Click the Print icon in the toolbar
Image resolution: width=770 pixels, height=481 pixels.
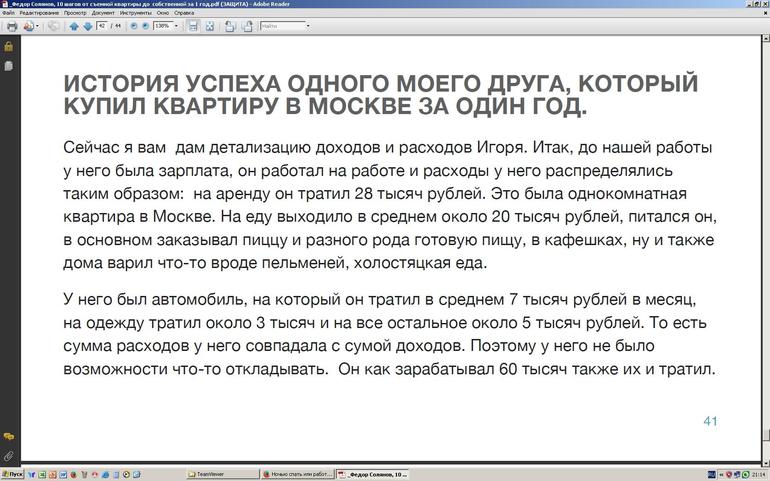pyautogui.click(x=11, y=26)
